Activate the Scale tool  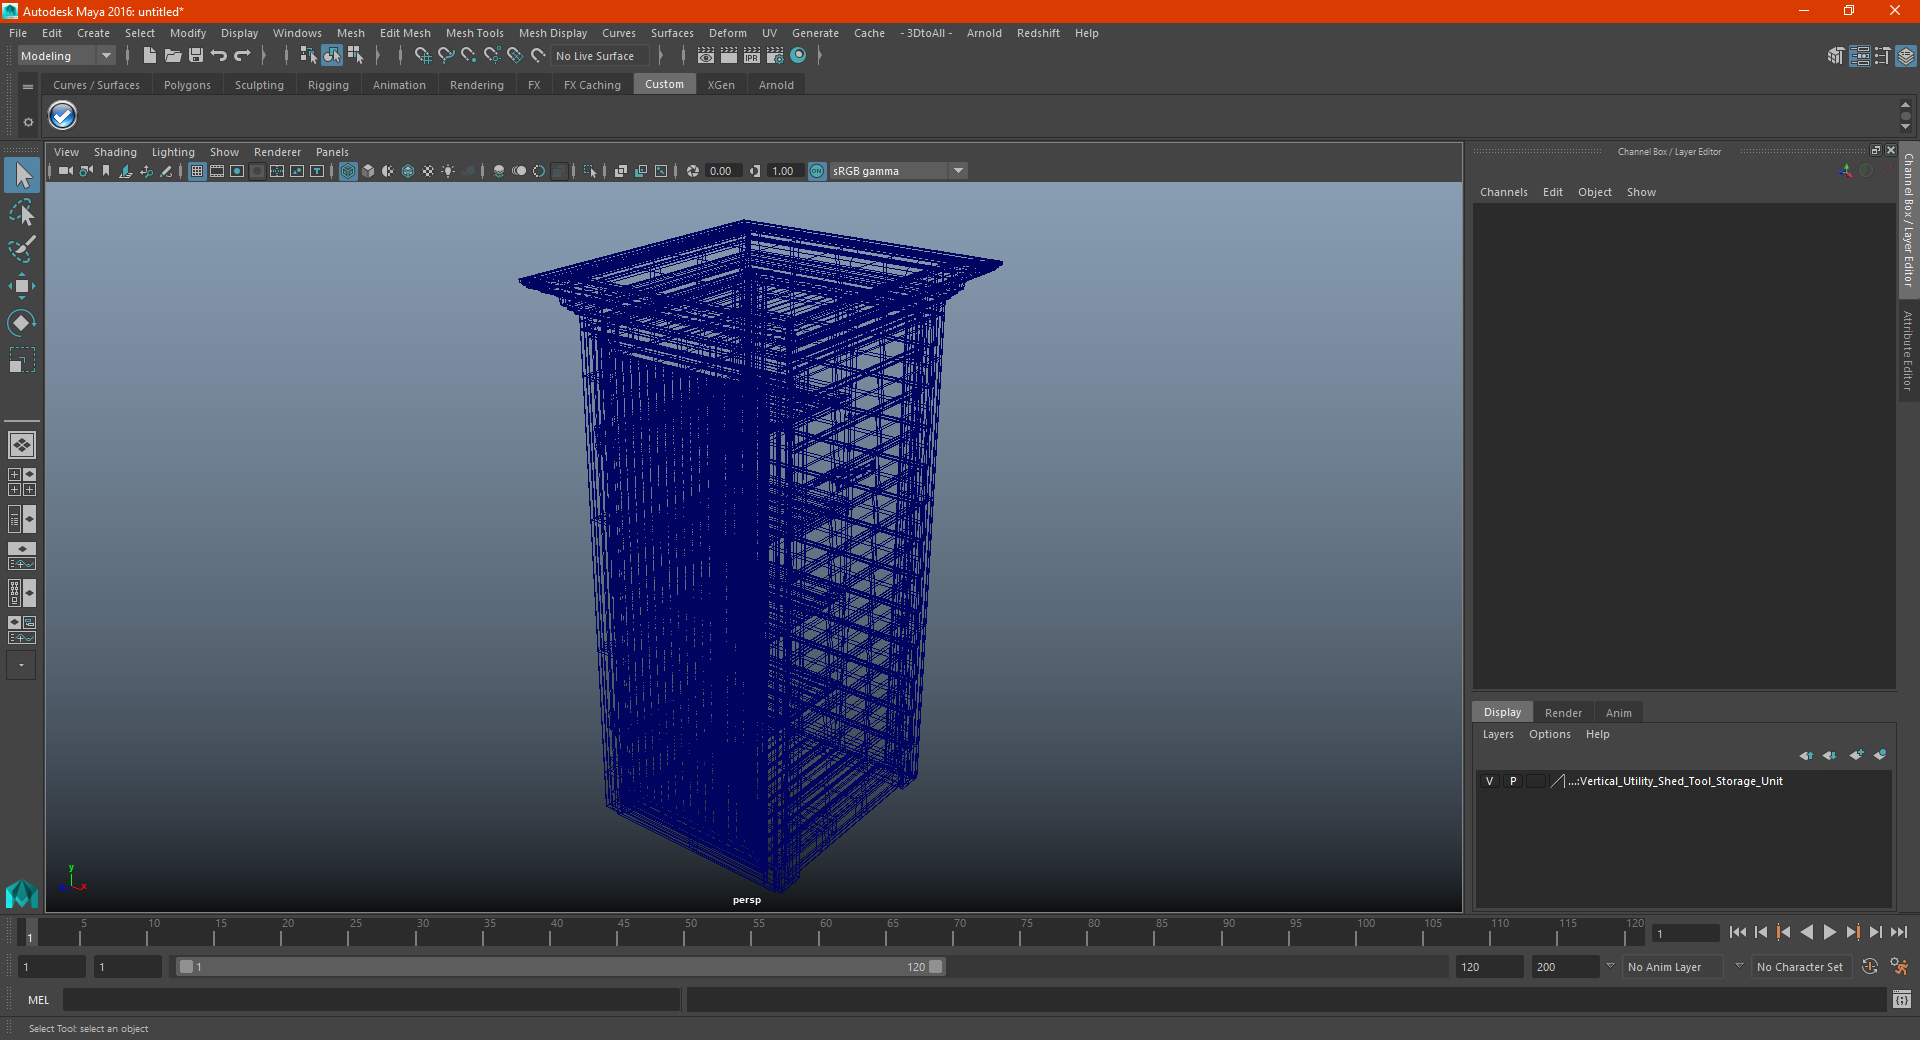[x=21, y=360]
